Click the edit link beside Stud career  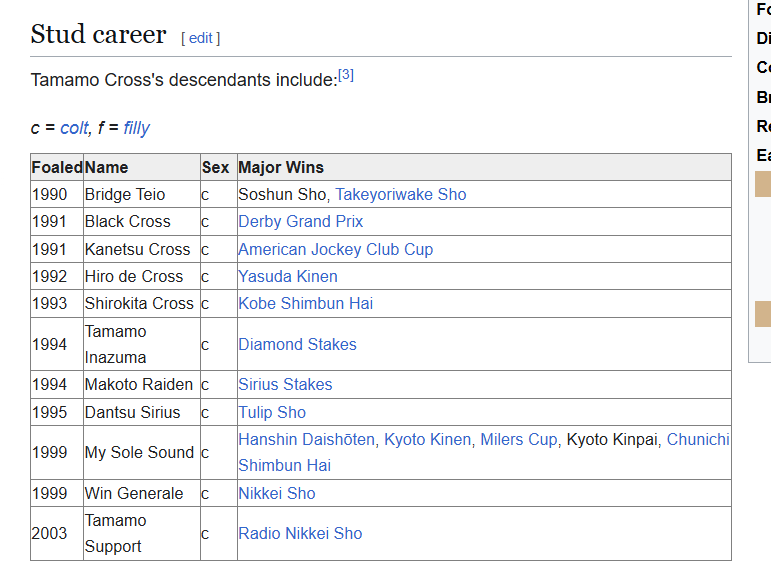coord(201,38)
